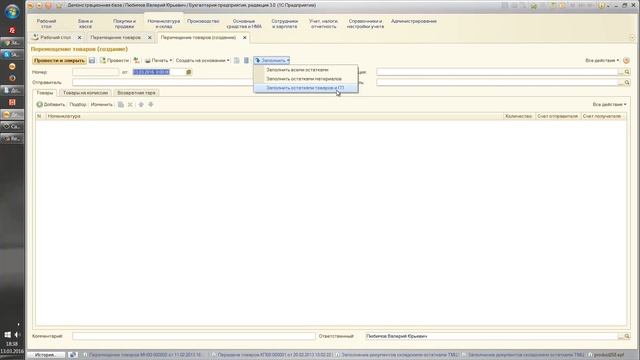Click the second document icon next to Заполнить
Viewport: 640px width, 360px height.
pos(246,60)
